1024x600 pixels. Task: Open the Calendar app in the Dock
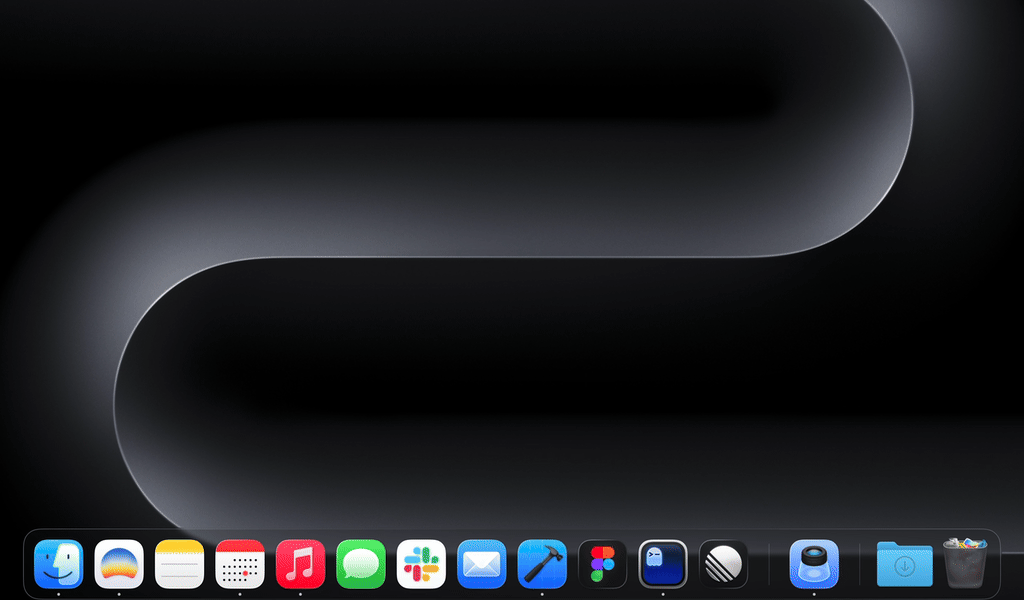[x=240, y=564]
